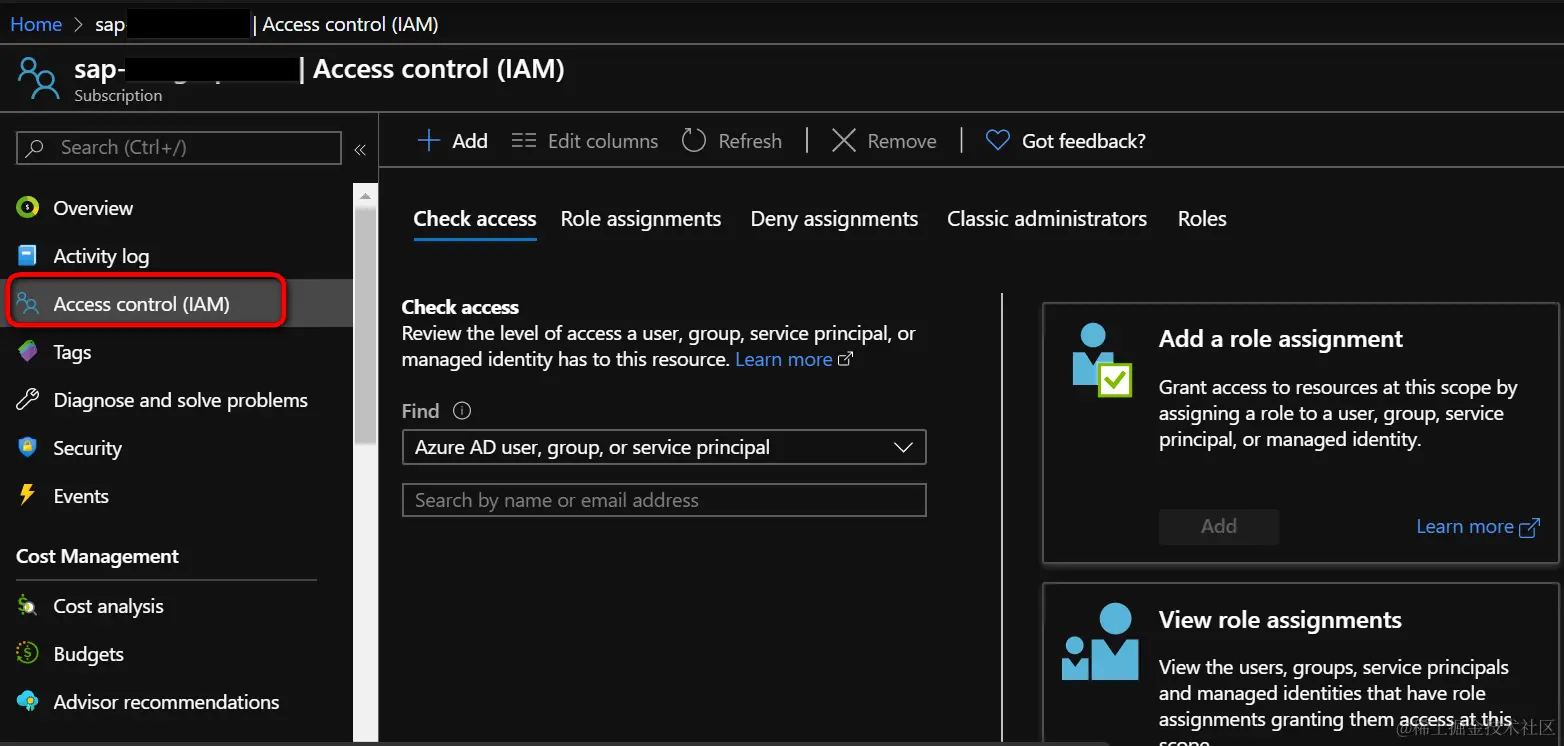Click the X icon beside Remove

point(844,141)
